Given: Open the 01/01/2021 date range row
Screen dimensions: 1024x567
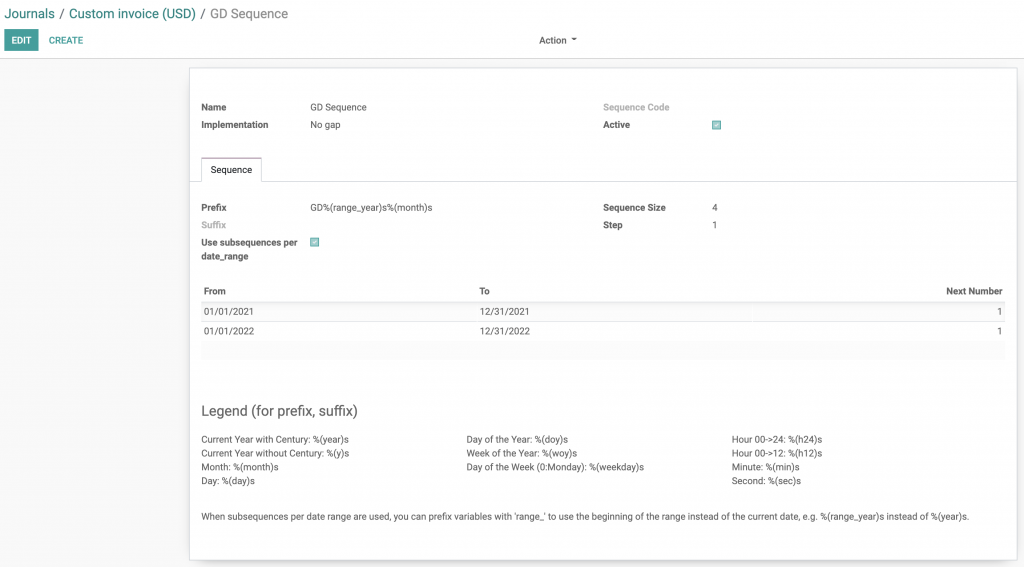Looking at the screenshot, I should click(x=227, y=311).
